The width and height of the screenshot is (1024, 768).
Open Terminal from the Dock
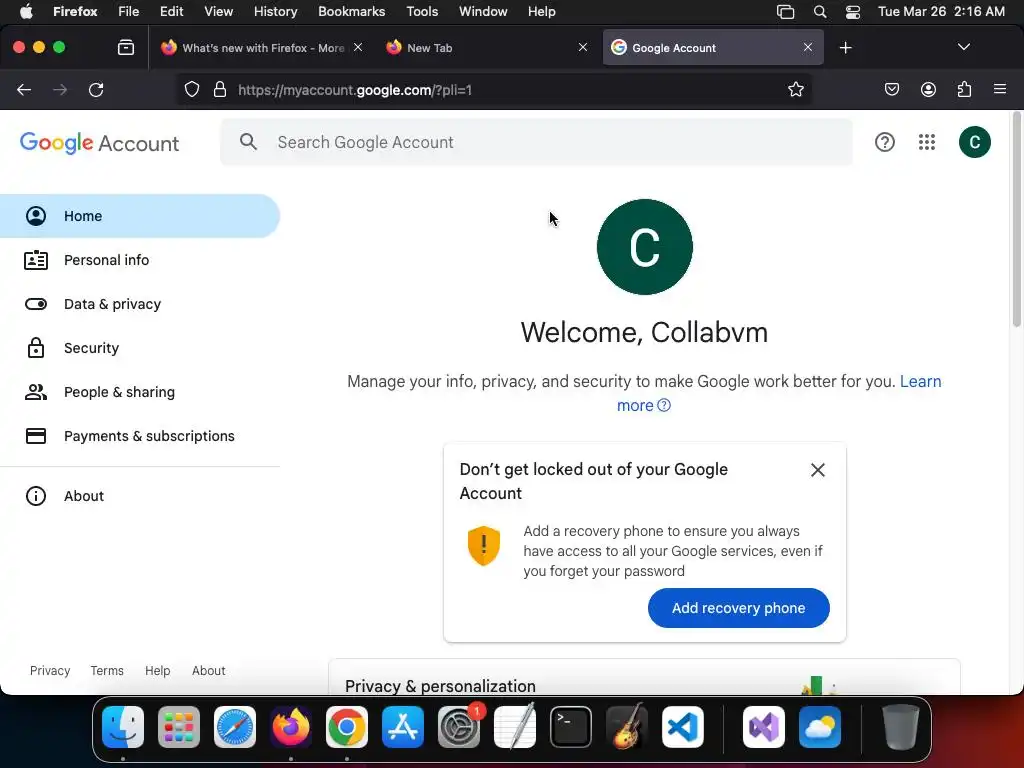coord(571,727)
